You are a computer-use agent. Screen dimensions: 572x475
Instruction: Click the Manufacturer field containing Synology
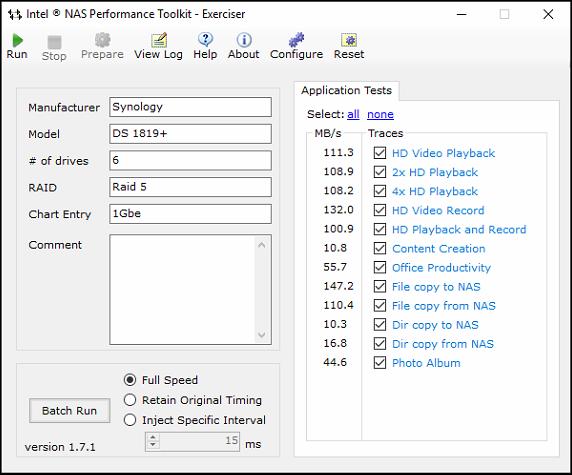190,107
